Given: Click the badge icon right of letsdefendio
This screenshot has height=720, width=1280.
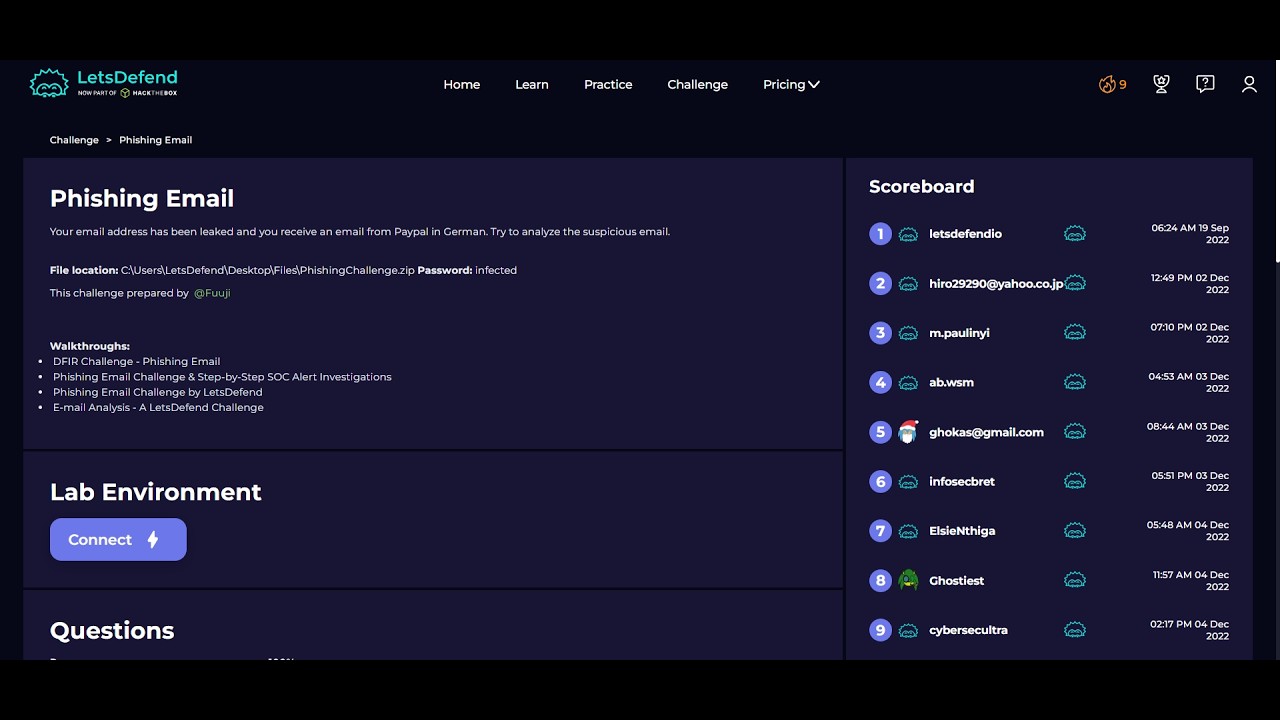Looking at the screenshot, I should tap(1075, 234).
